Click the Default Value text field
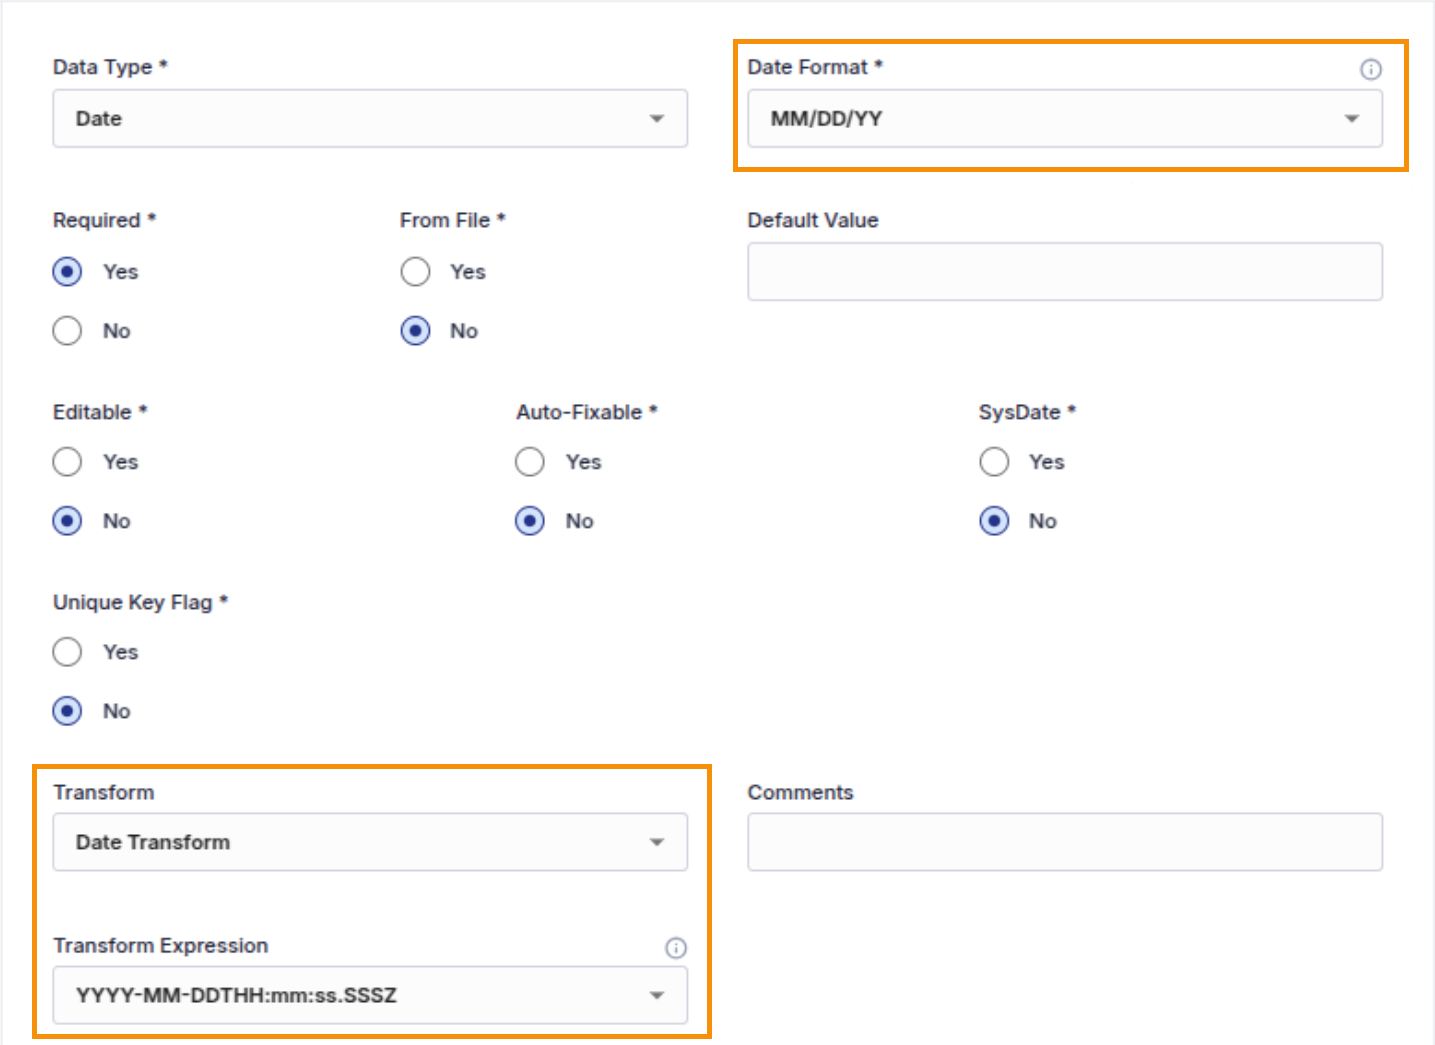Image resolution: width=1435 pixels, height=1045 pixels. coord(1064,272)
